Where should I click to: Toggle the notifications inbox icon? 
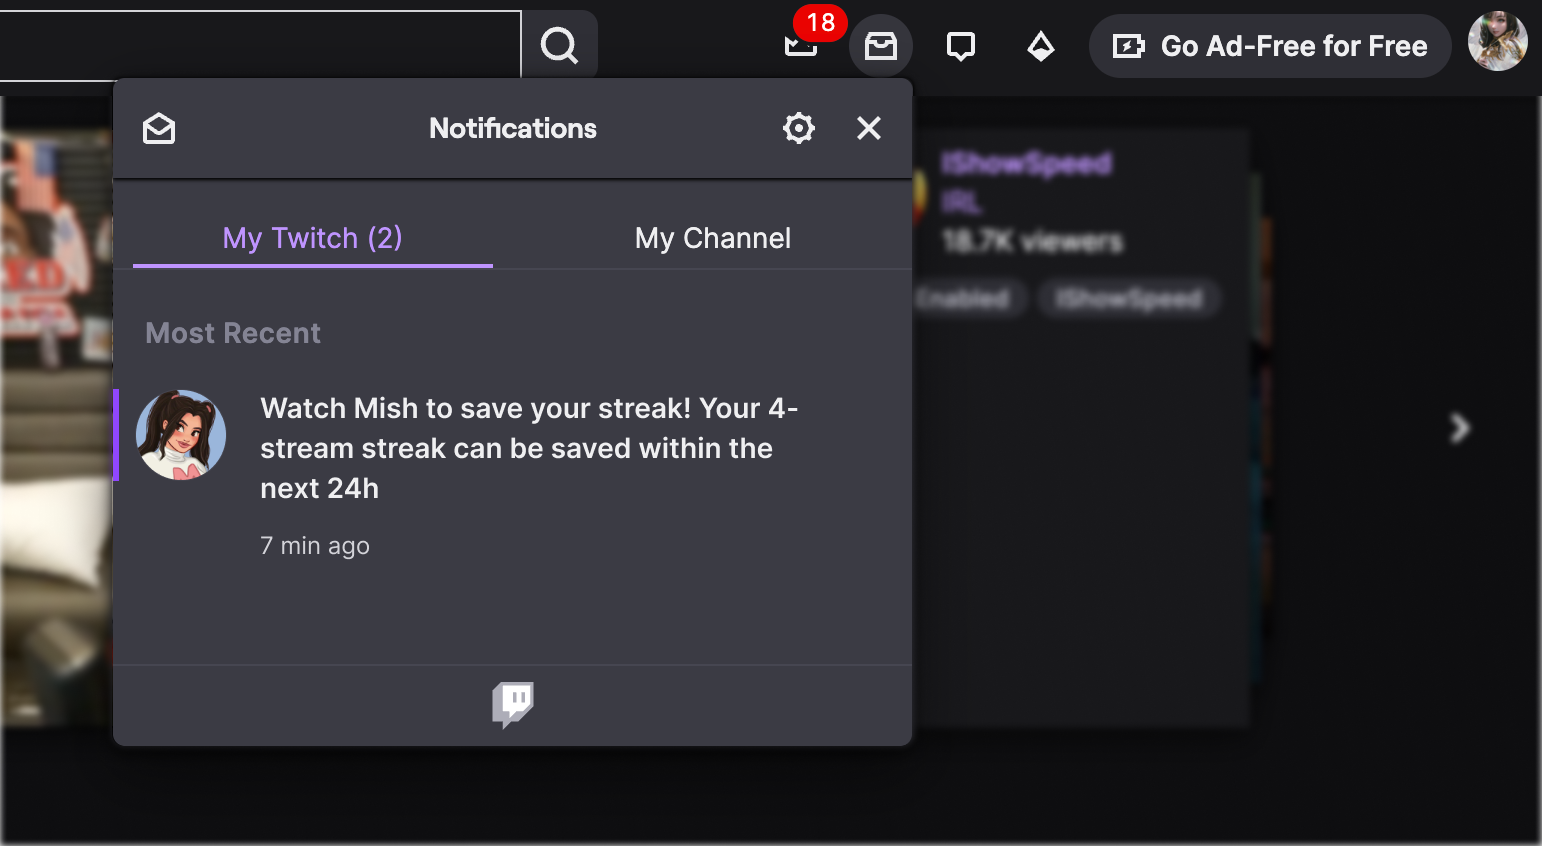pyautogui.click(x=880, y=46)
